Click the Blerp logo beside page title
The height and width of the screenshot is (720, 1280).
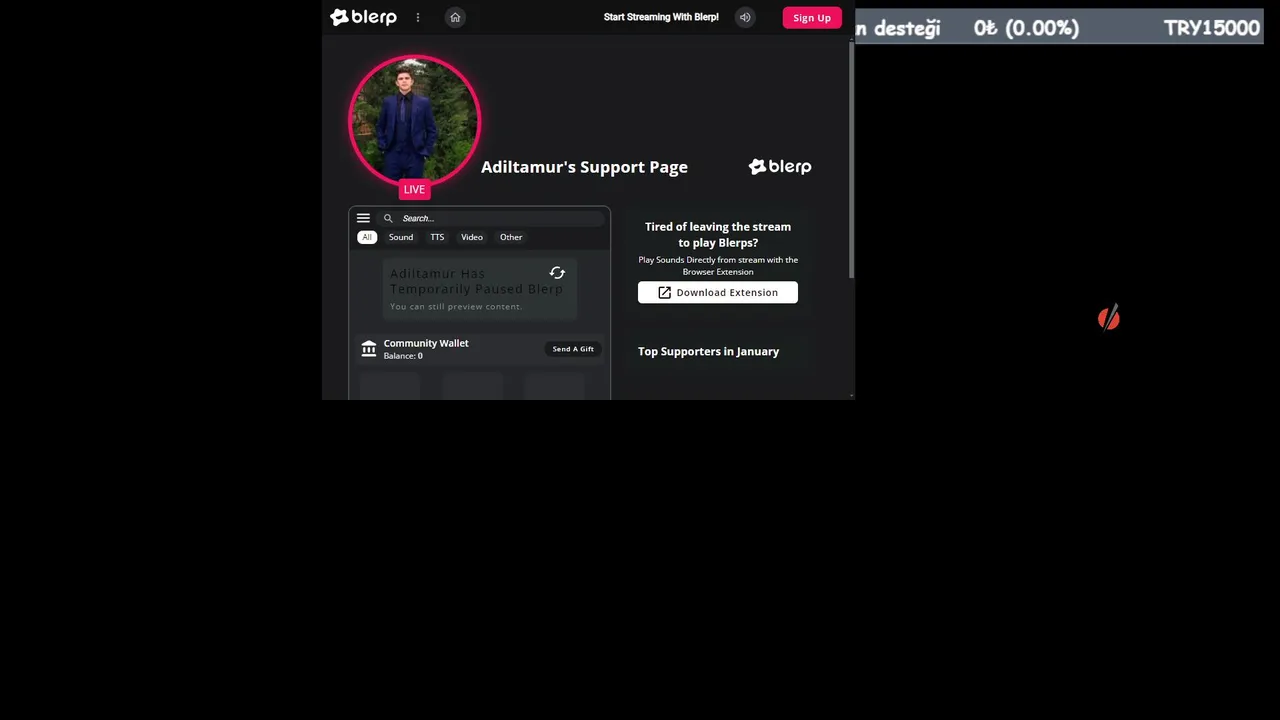780,167
